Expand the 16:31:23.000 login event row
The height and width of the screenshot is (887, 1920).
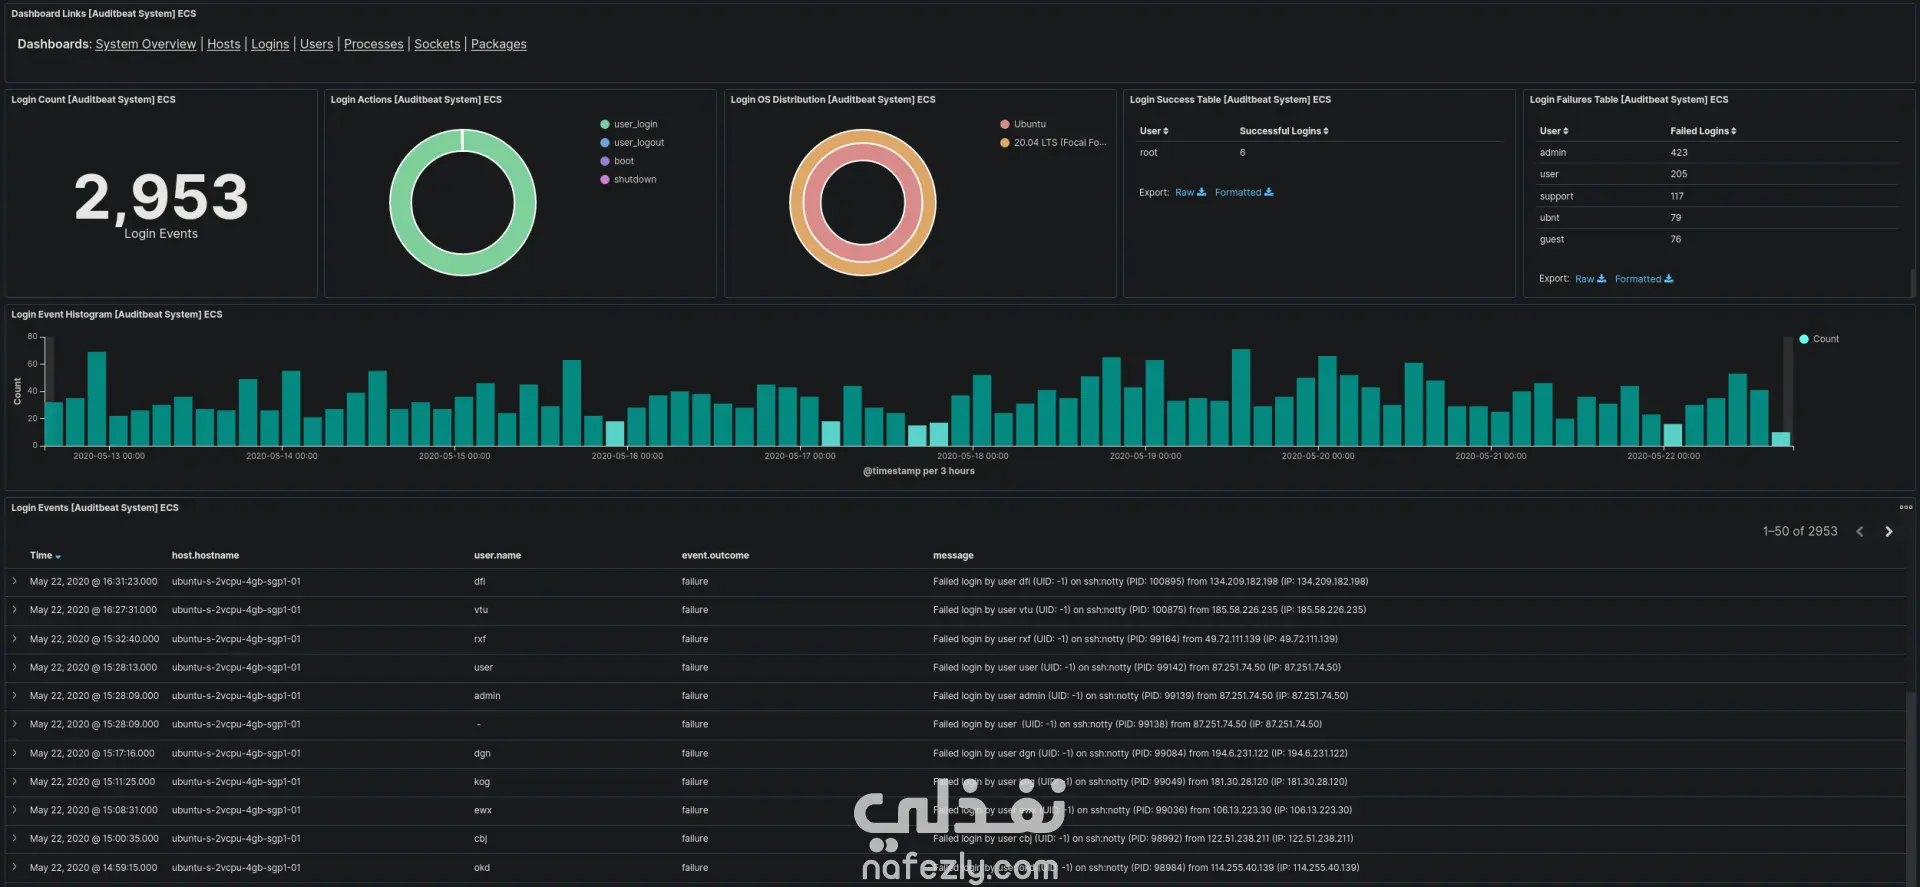click(15, 581)
